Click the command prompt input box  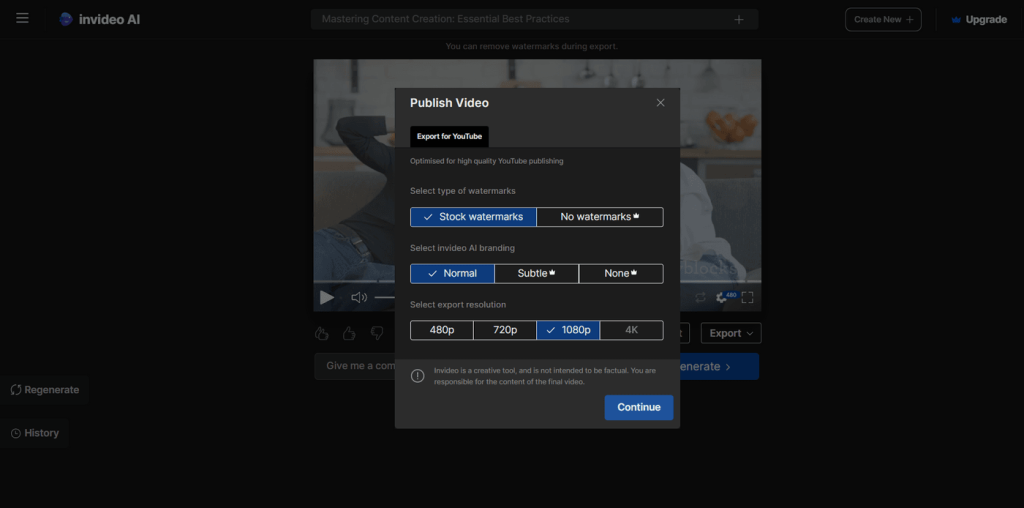[x=355, y=366]
